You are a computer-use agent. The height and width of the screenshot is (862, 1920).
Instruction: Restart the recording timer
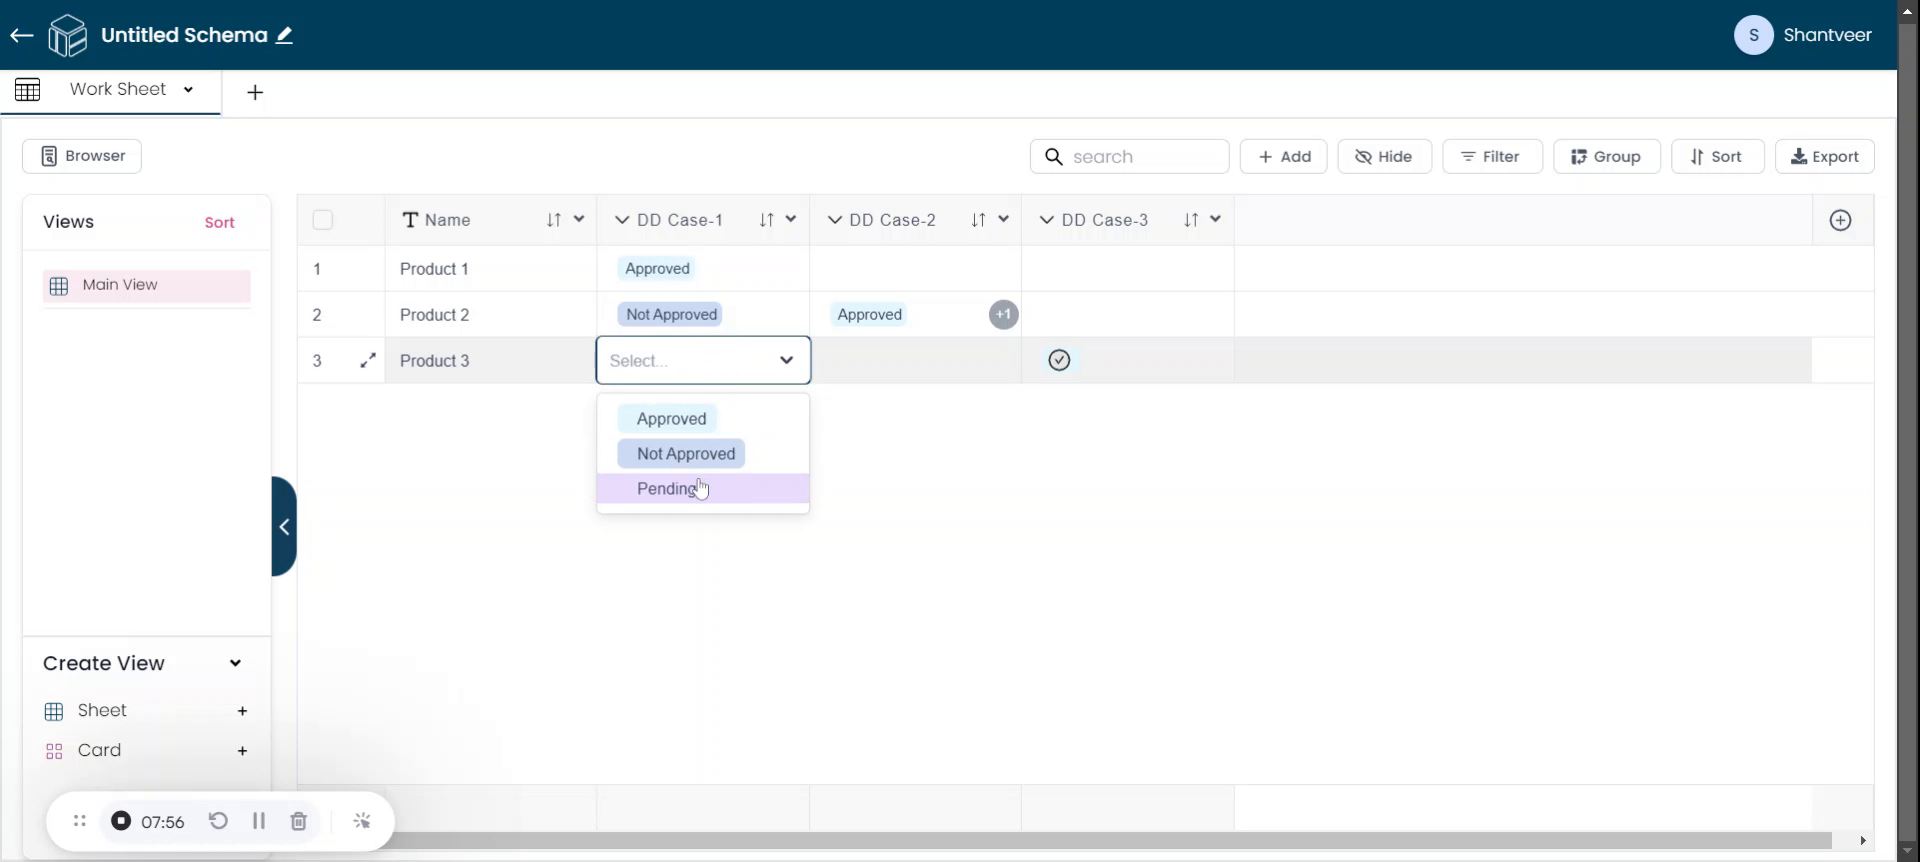(x=218, y=821)
